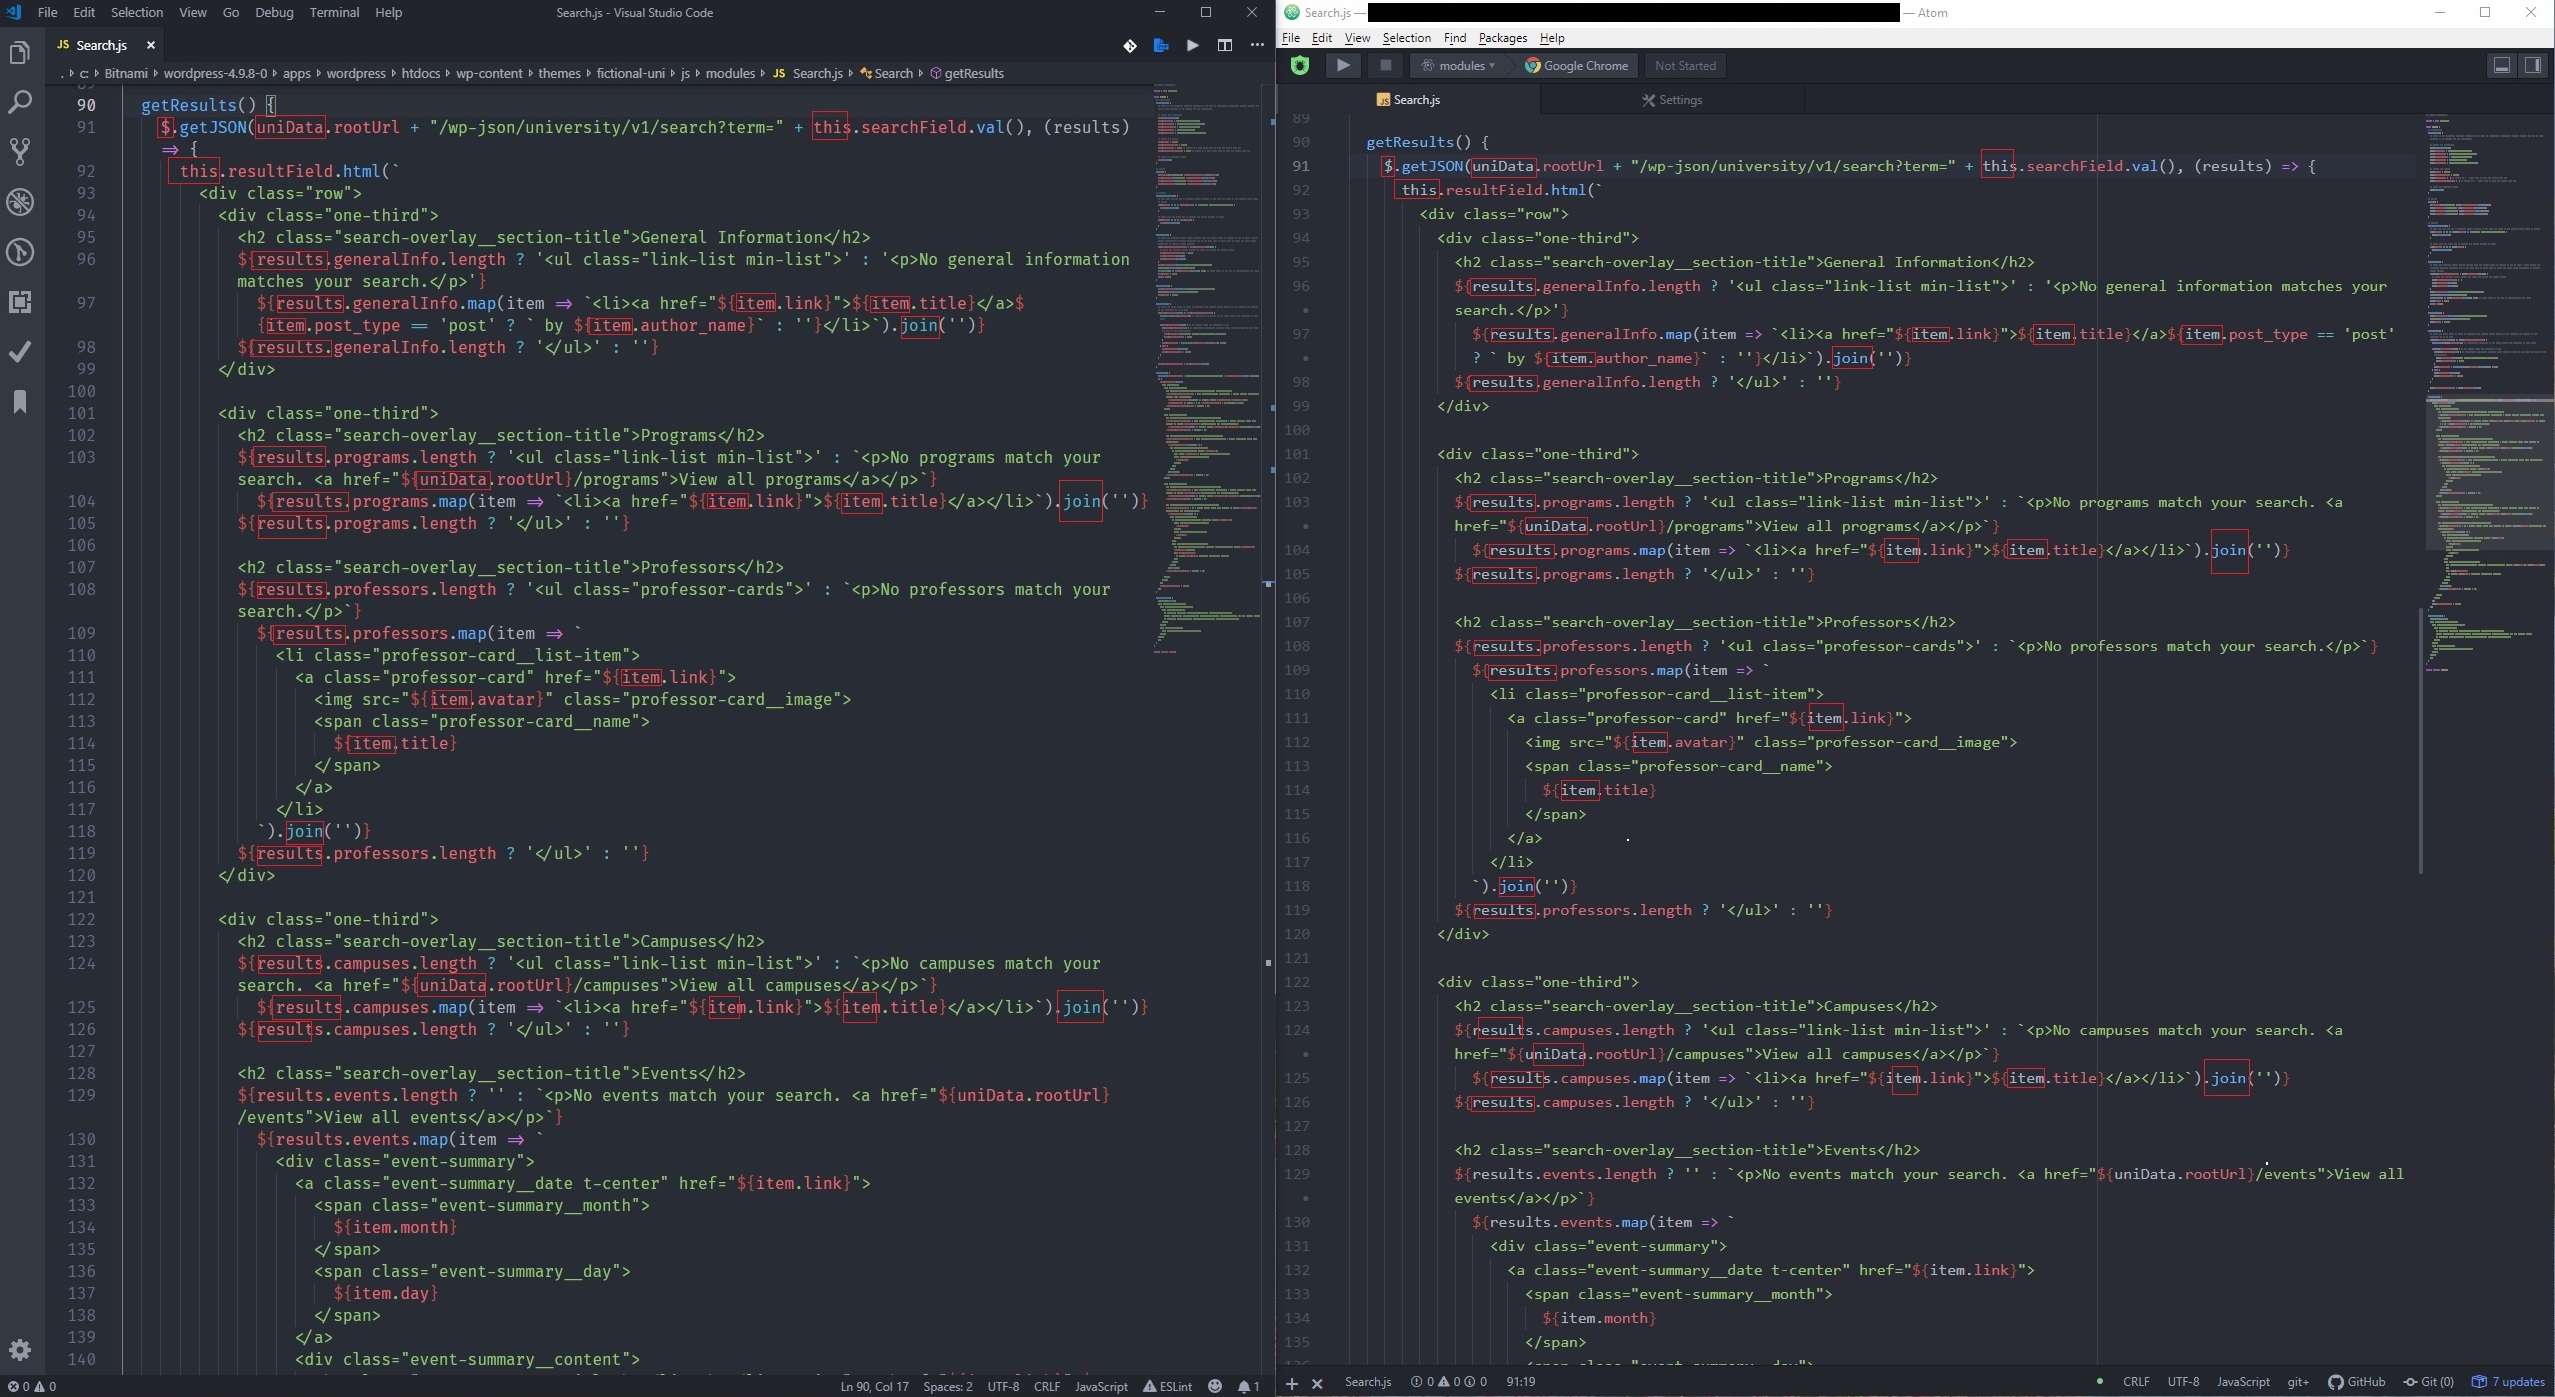Open feedback via the smiley icon in VS Code
The height and width of the screenshot is (1397, 2555).
(1213, 1387)
